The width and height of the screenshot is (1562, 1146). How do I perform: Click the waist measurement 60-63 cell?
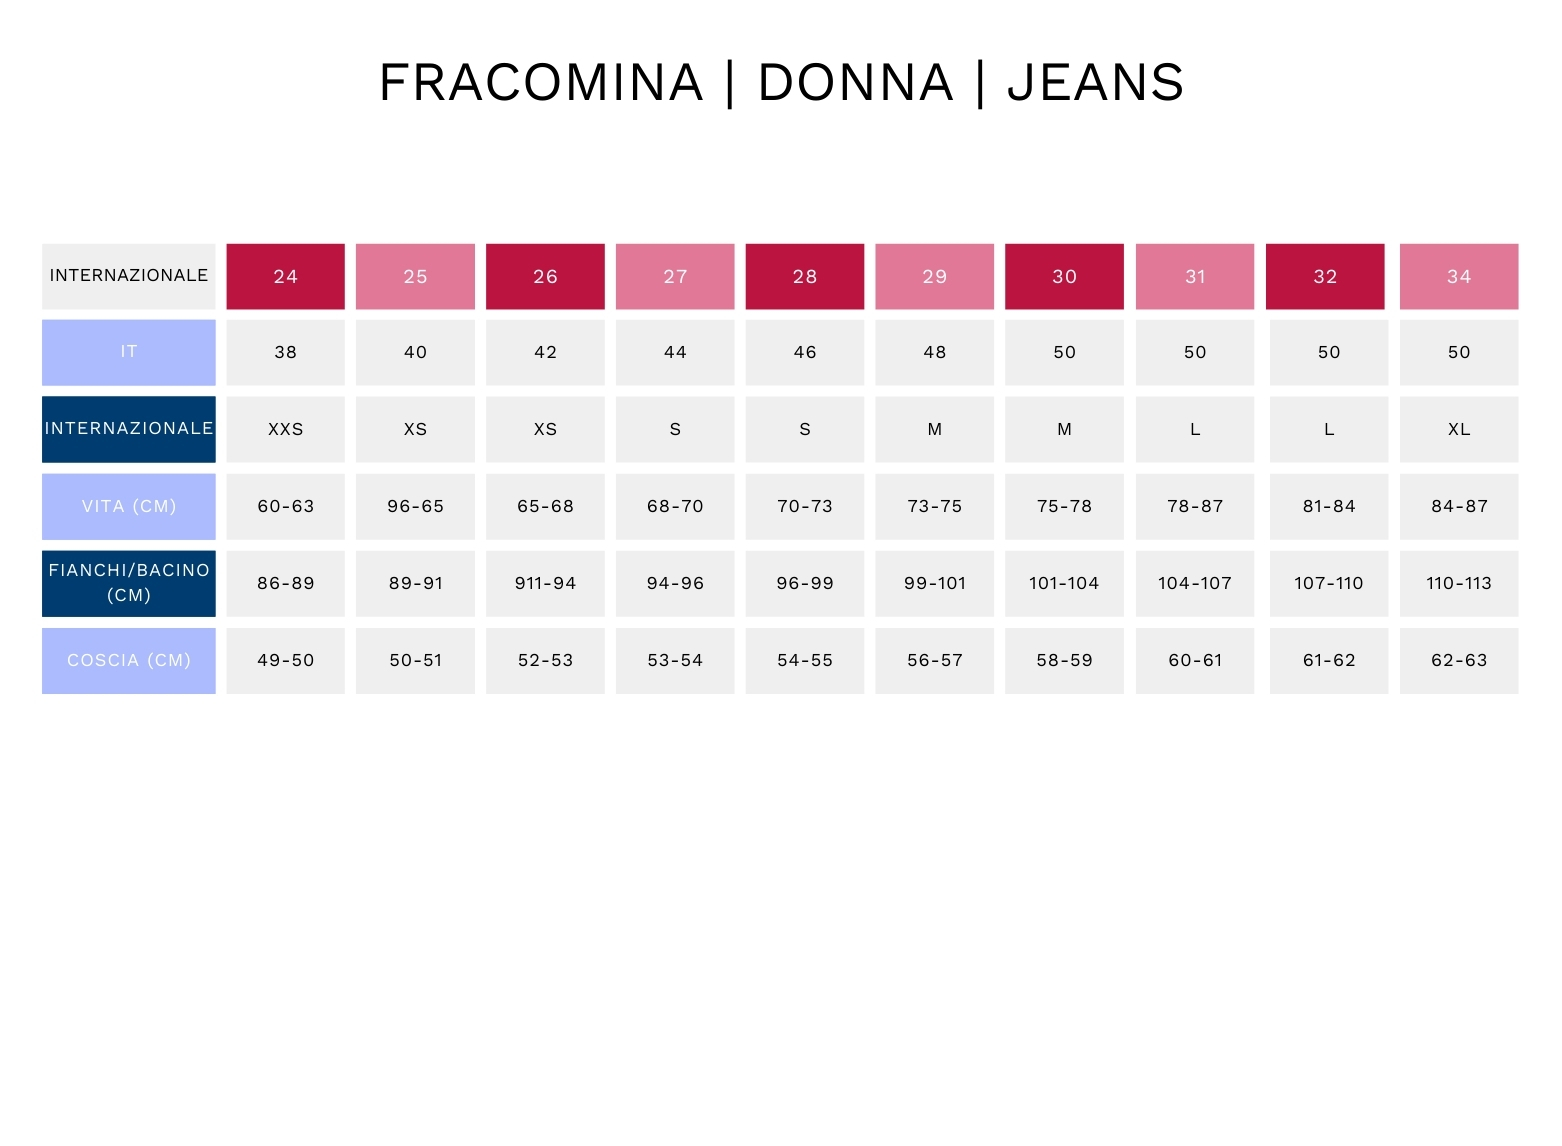[285, 506]
